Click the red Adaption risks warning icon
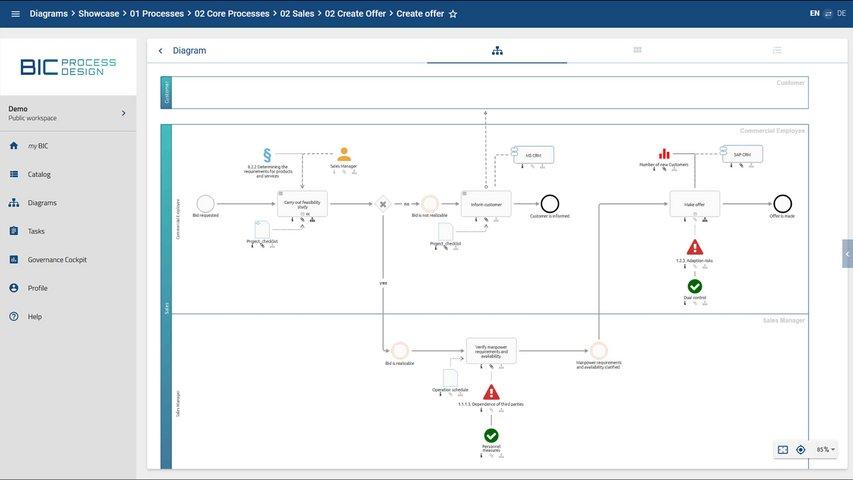Image resolution: width=853 pixels, height=480 pixels. pos(695,247)
